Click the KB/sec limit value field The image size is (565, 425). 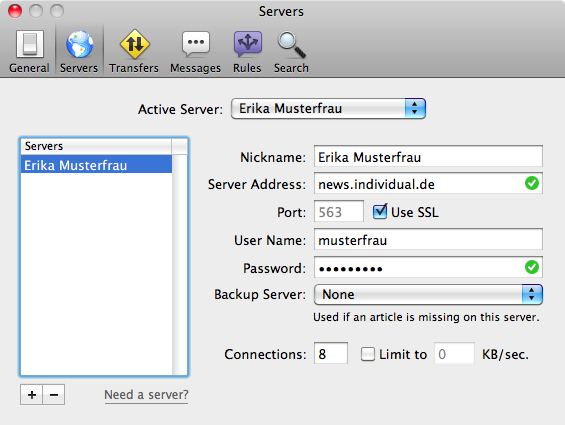point(454,353)
